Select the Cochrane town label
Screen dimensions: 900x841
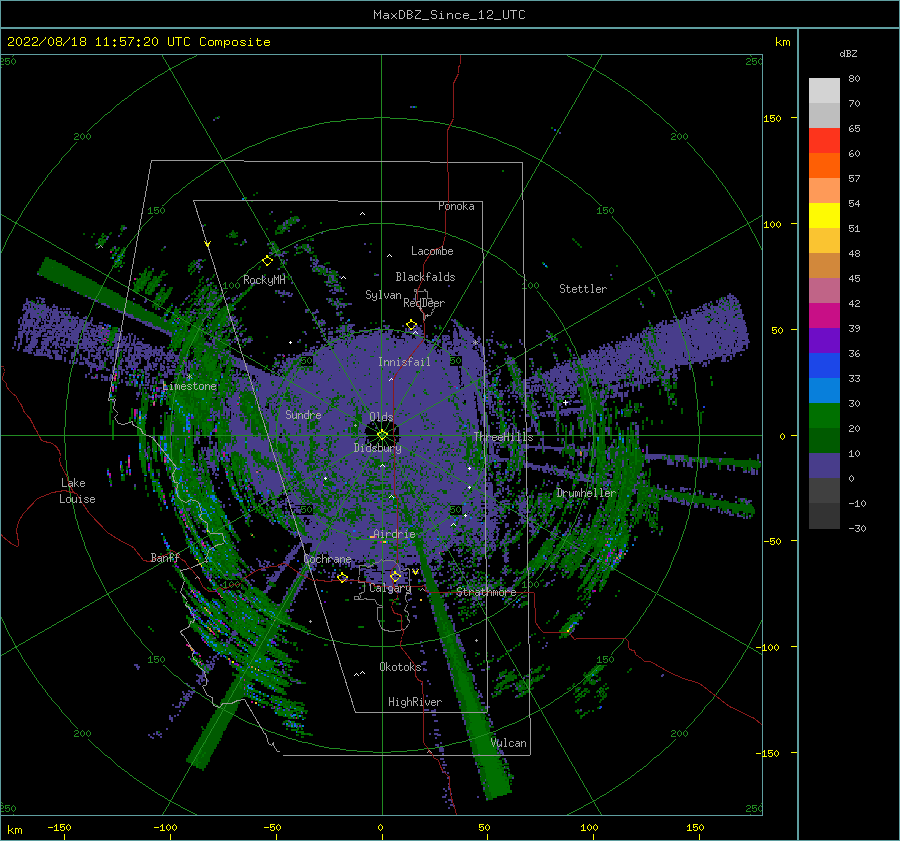pyautogui.click(x=327, y=559)
